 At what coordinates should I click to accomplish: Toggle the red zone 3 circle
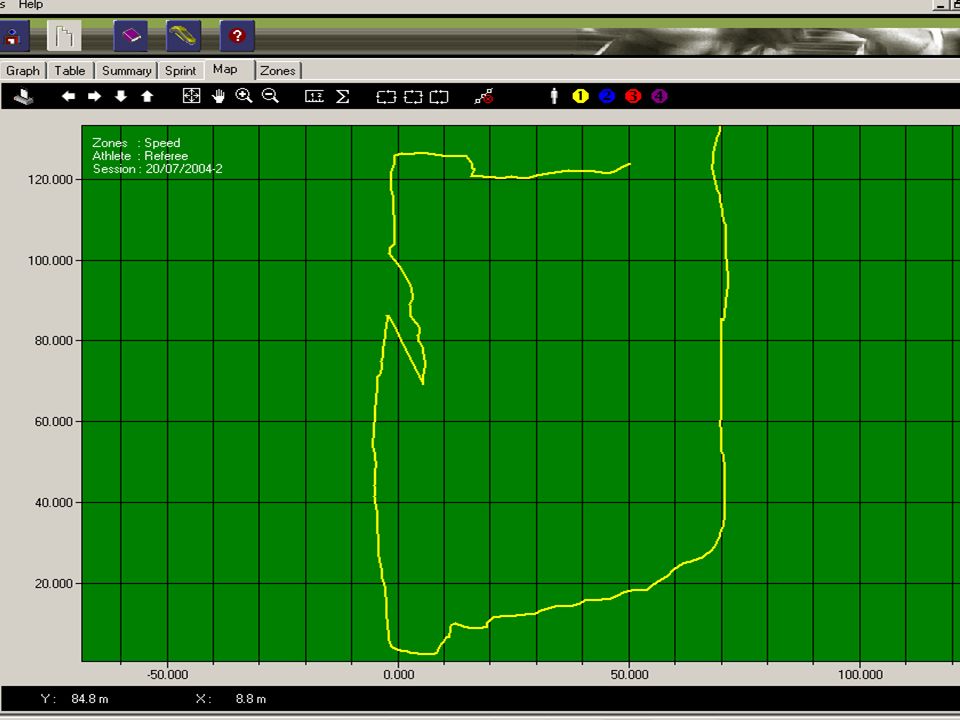point(633,96)
